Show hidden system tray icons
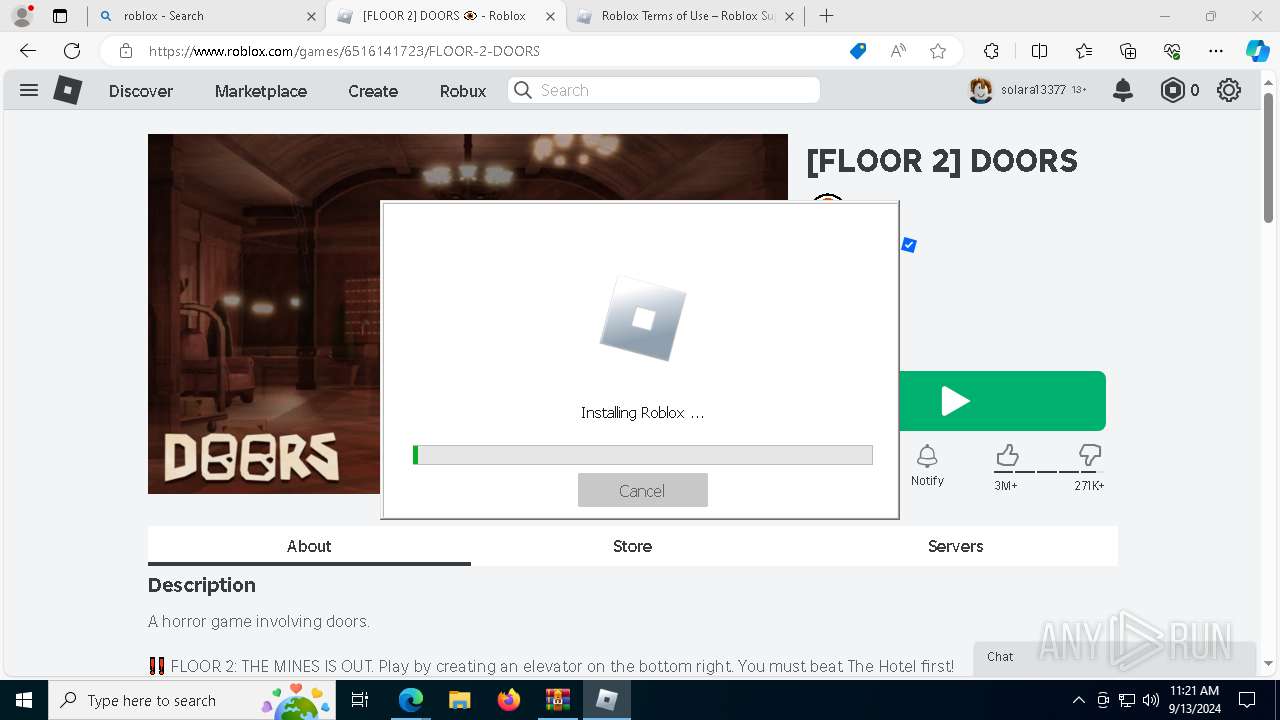The image size is (1280, 720). (1078, 700)
